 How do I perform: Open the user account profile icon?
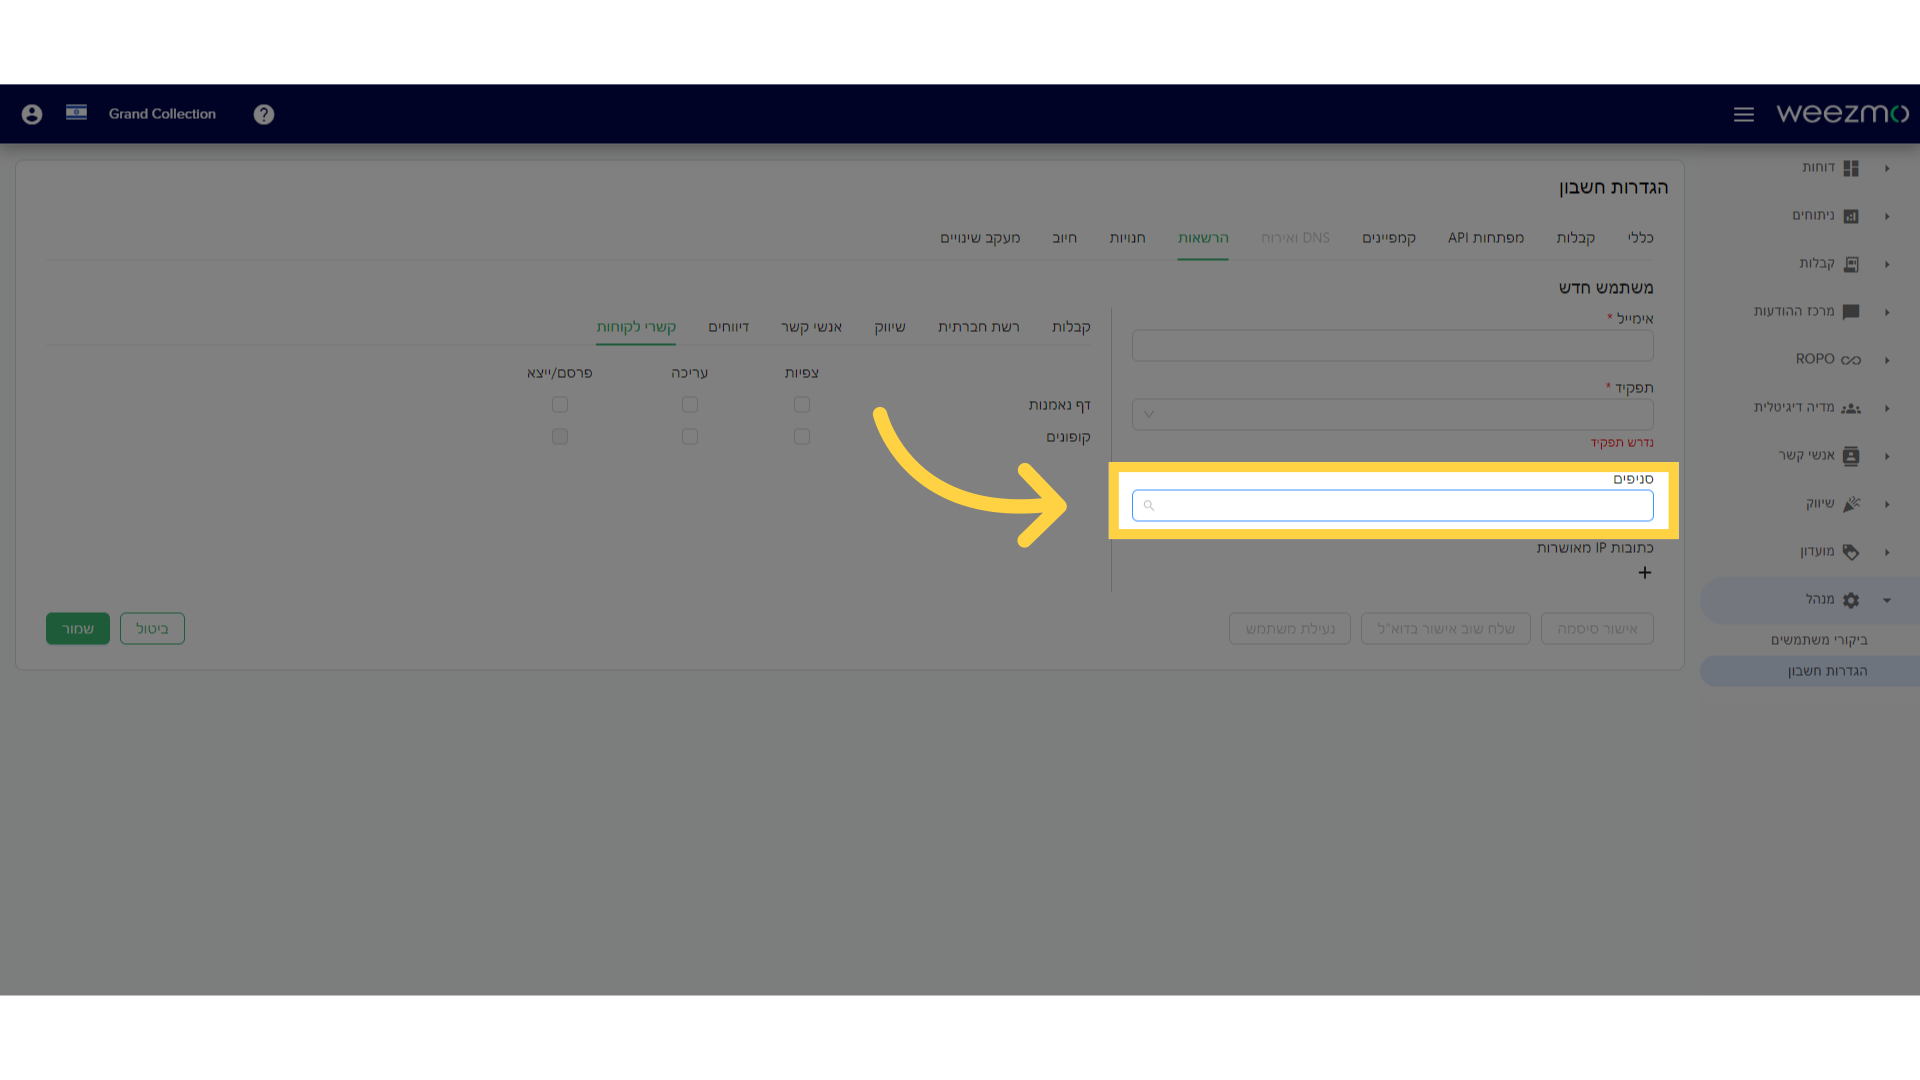(32, 114)
